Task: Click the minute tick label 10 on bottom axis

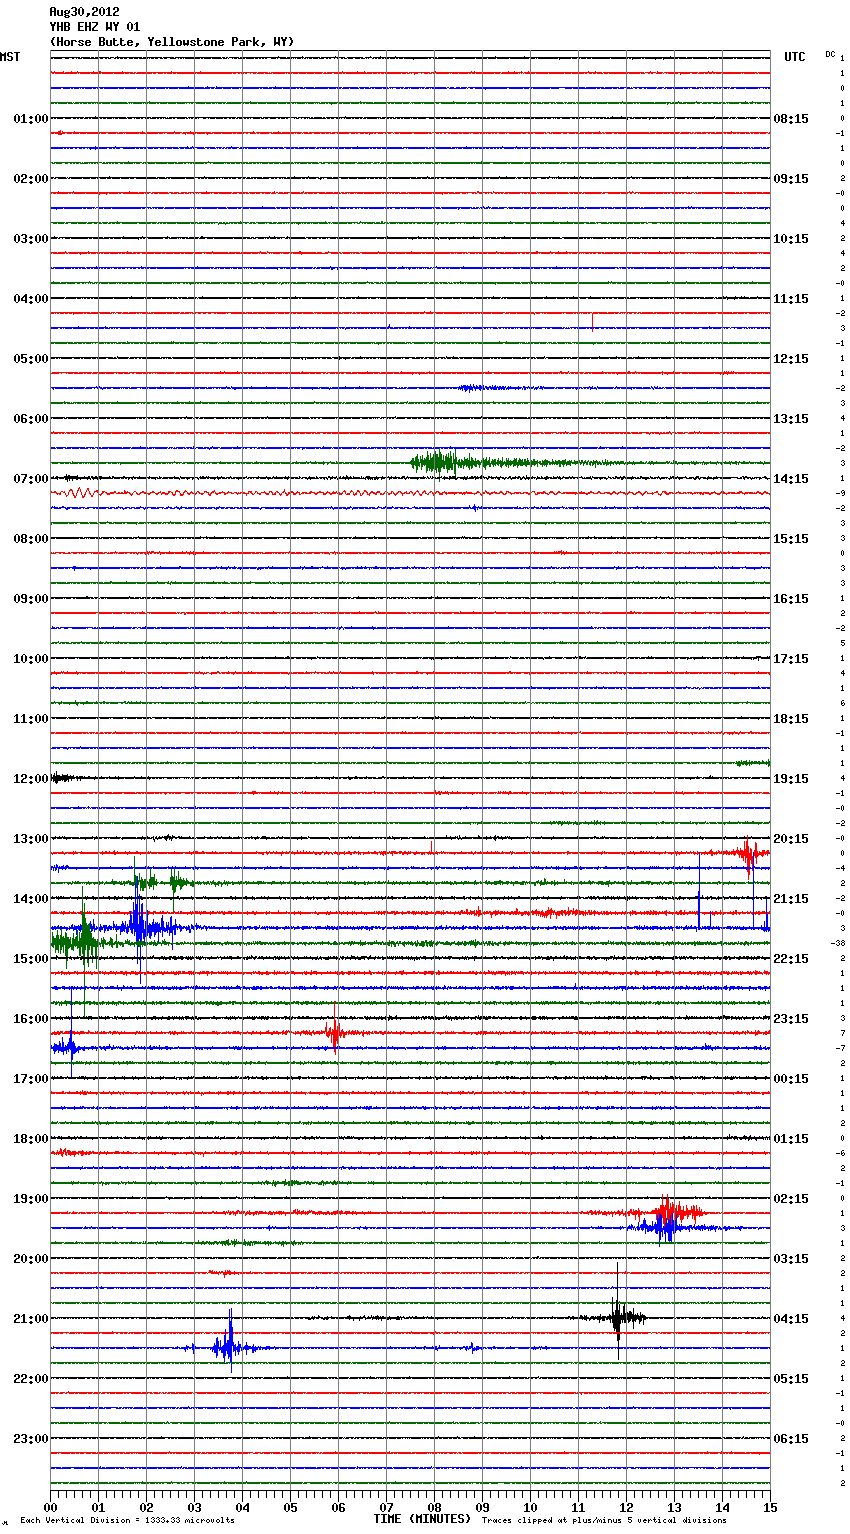Action: coord(530,1507)
